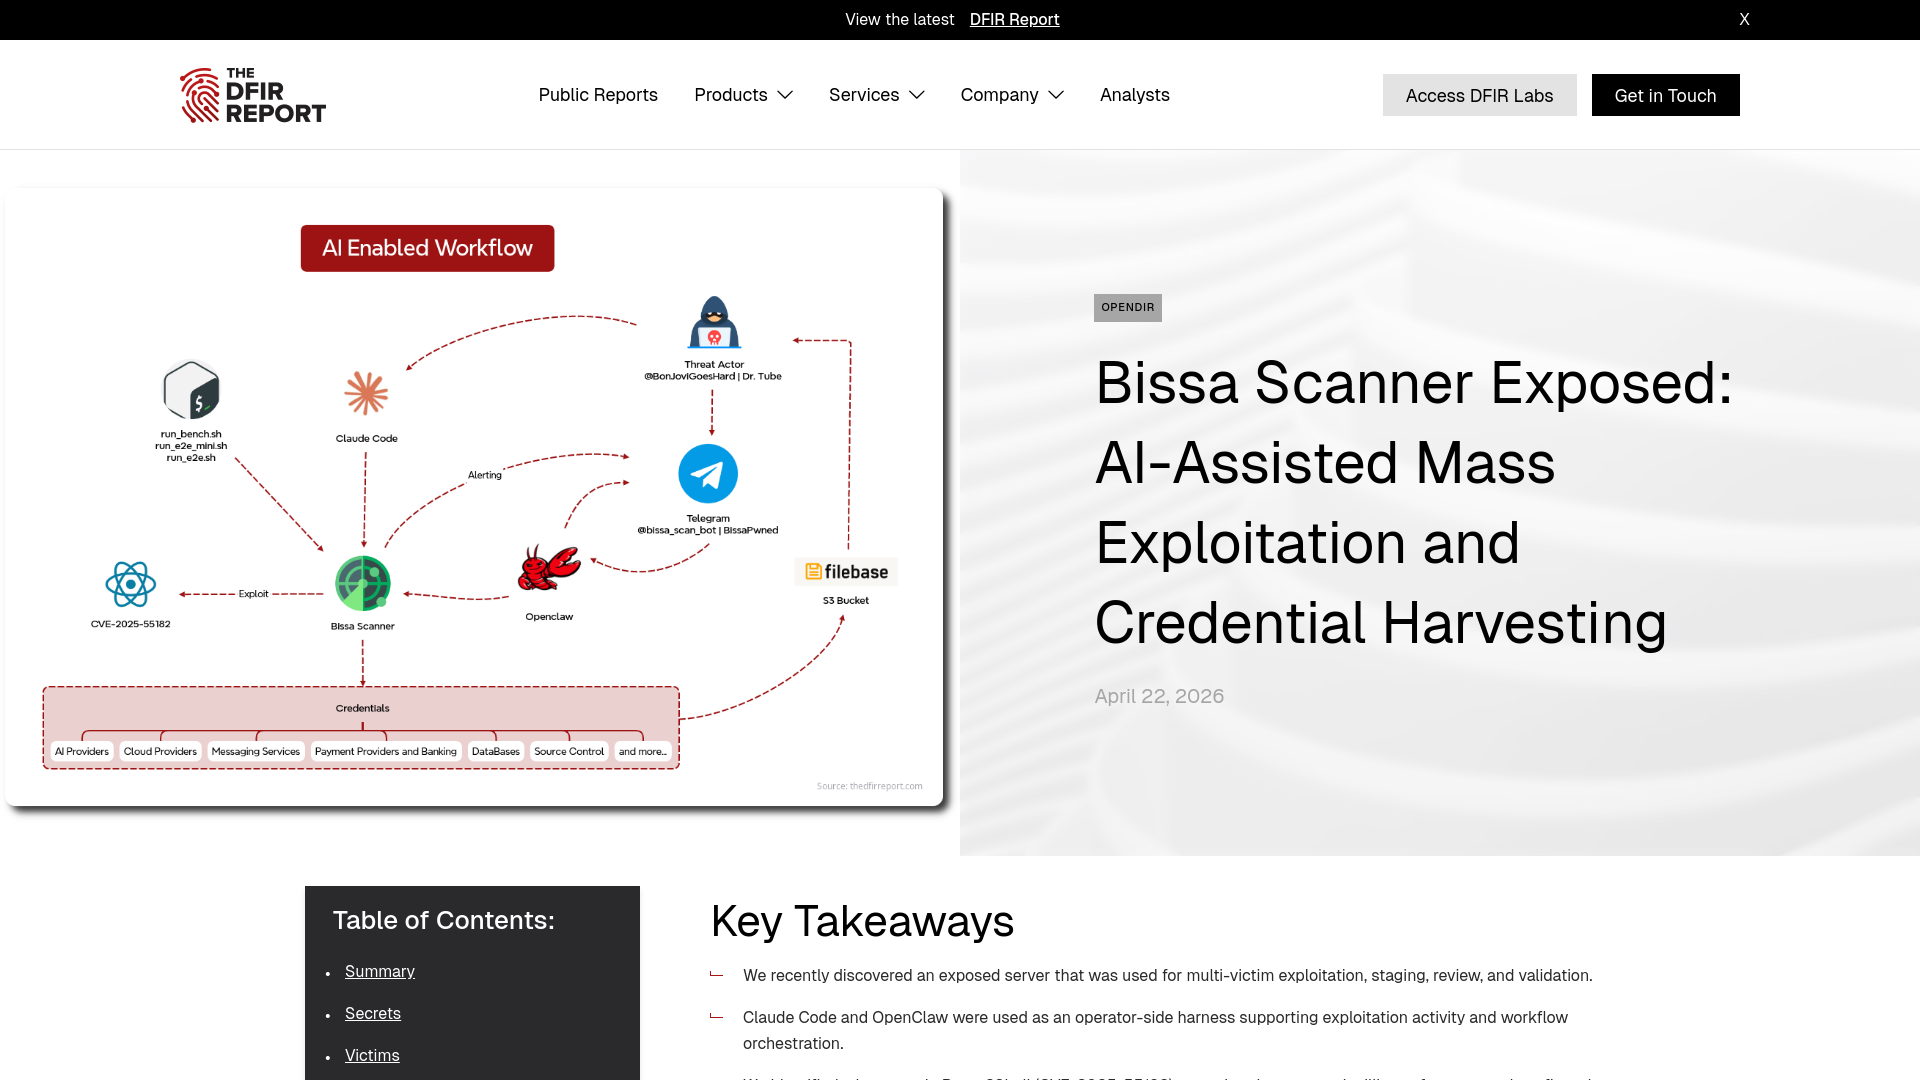1920x1080 pixels.
Task: Open the Company menu
Action: pos(999,95)
